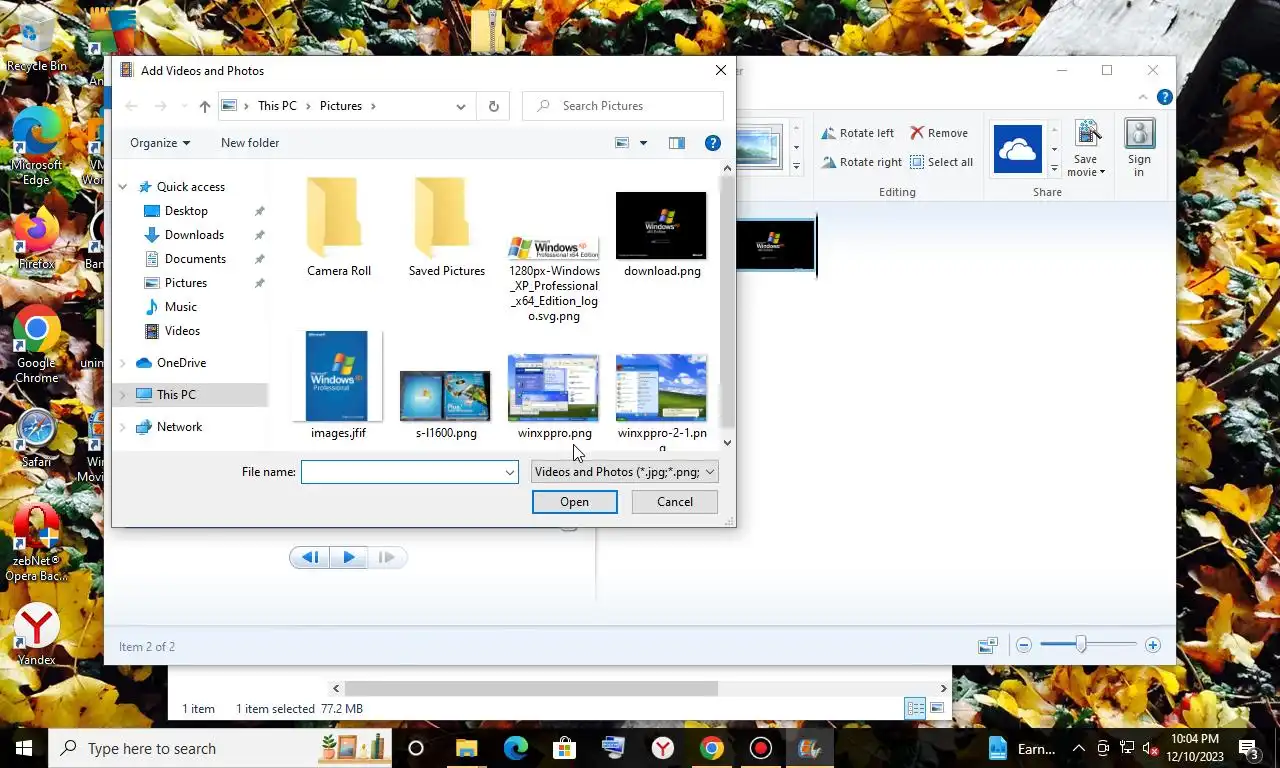This screenshot has width=1280, height=768.
Task: Open Documents in Quick access
Action: (195, 259)
